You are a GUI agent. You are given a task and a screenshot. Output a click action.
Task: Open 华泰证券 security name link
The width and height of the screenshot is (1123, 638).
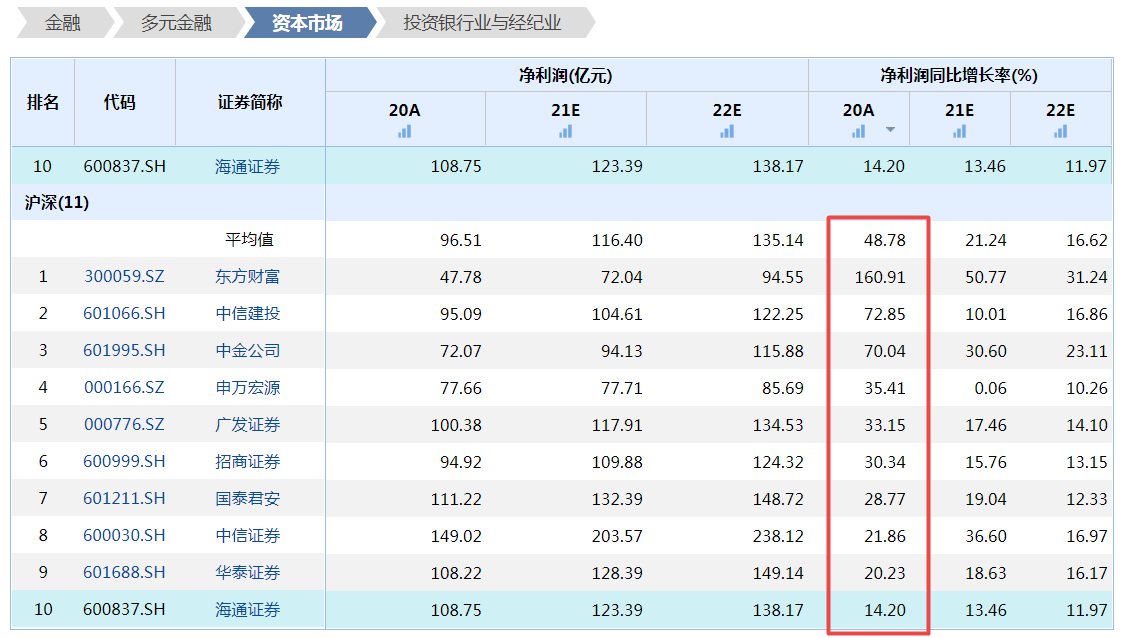pos(248,573)
